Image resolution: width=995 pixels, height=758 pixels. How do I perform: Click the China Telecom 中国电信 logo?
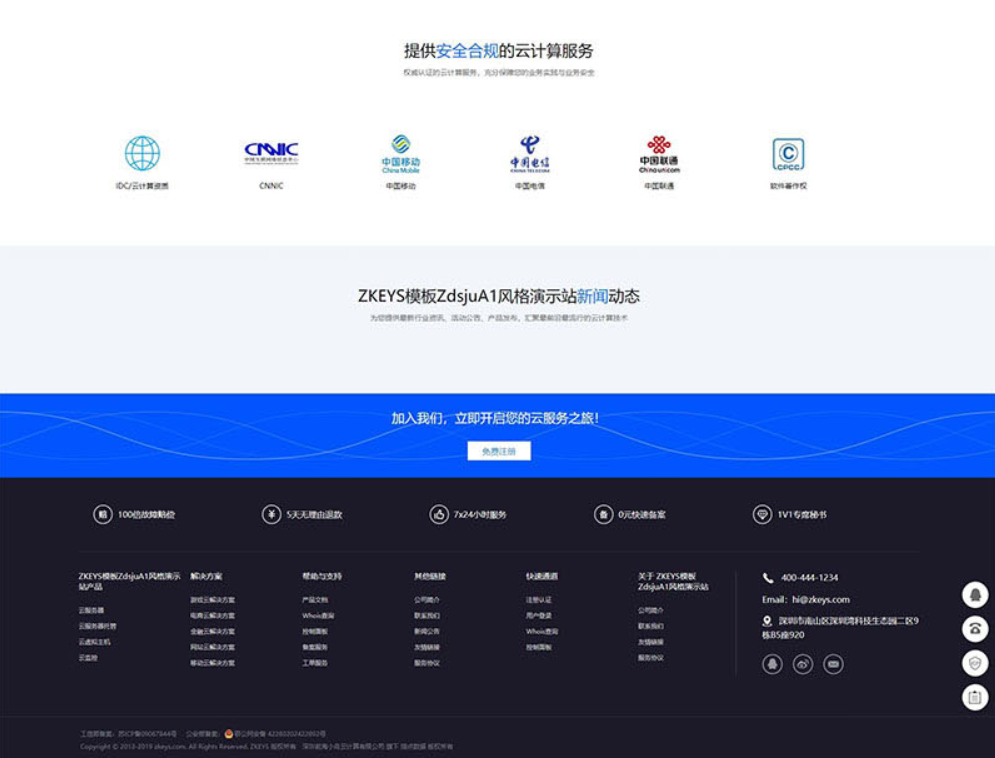click(530, 154)
